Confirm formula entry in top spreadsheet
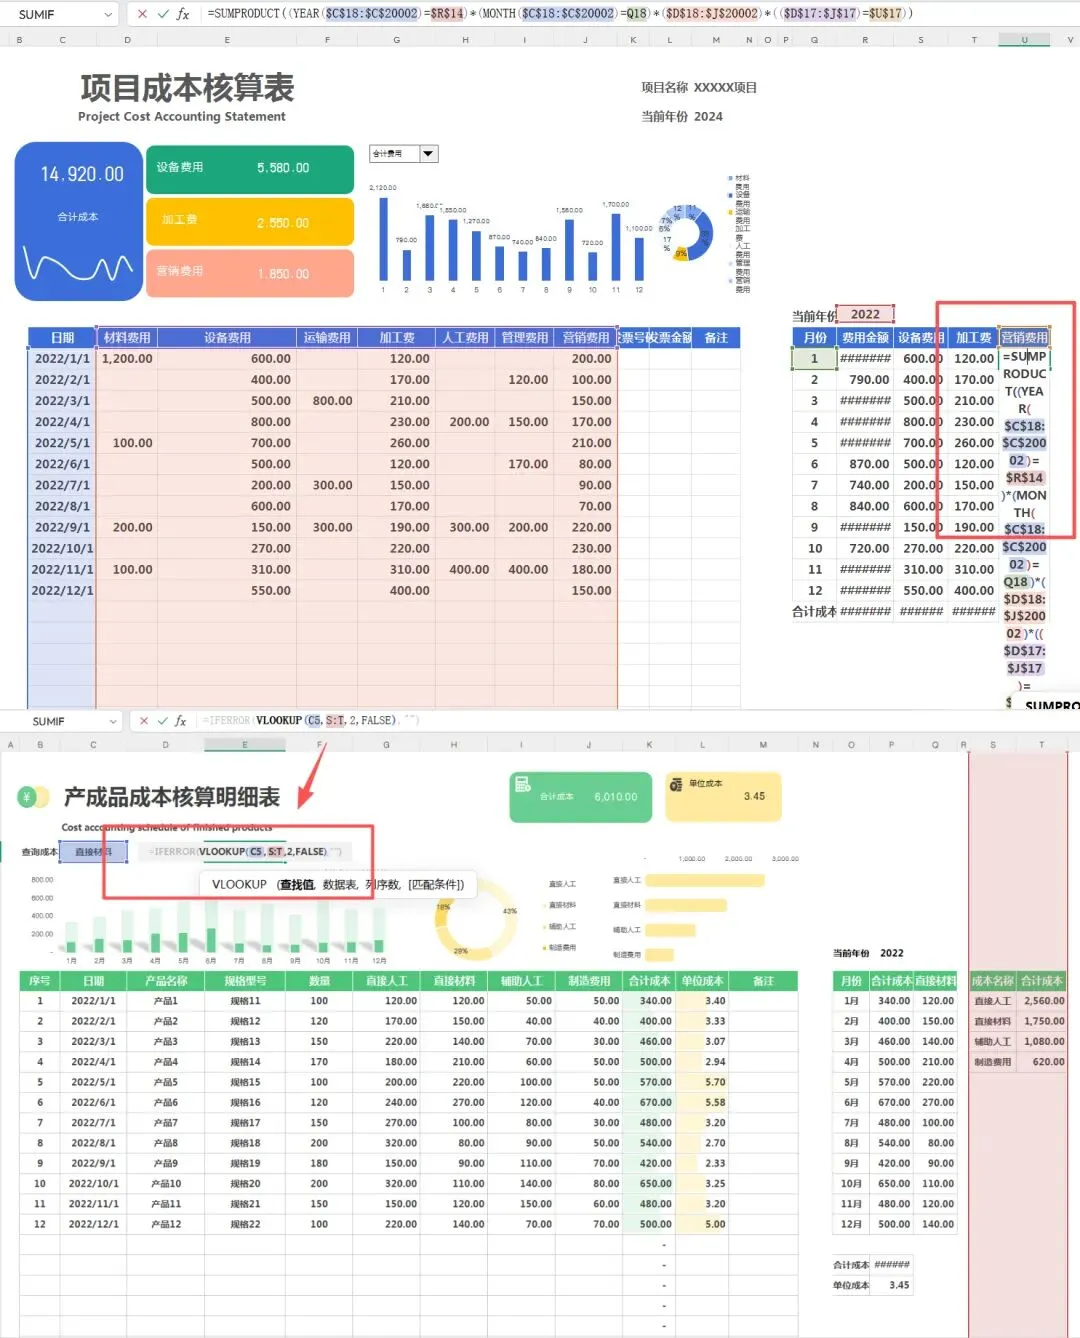 pyautogui.click(x=162, y=14)
